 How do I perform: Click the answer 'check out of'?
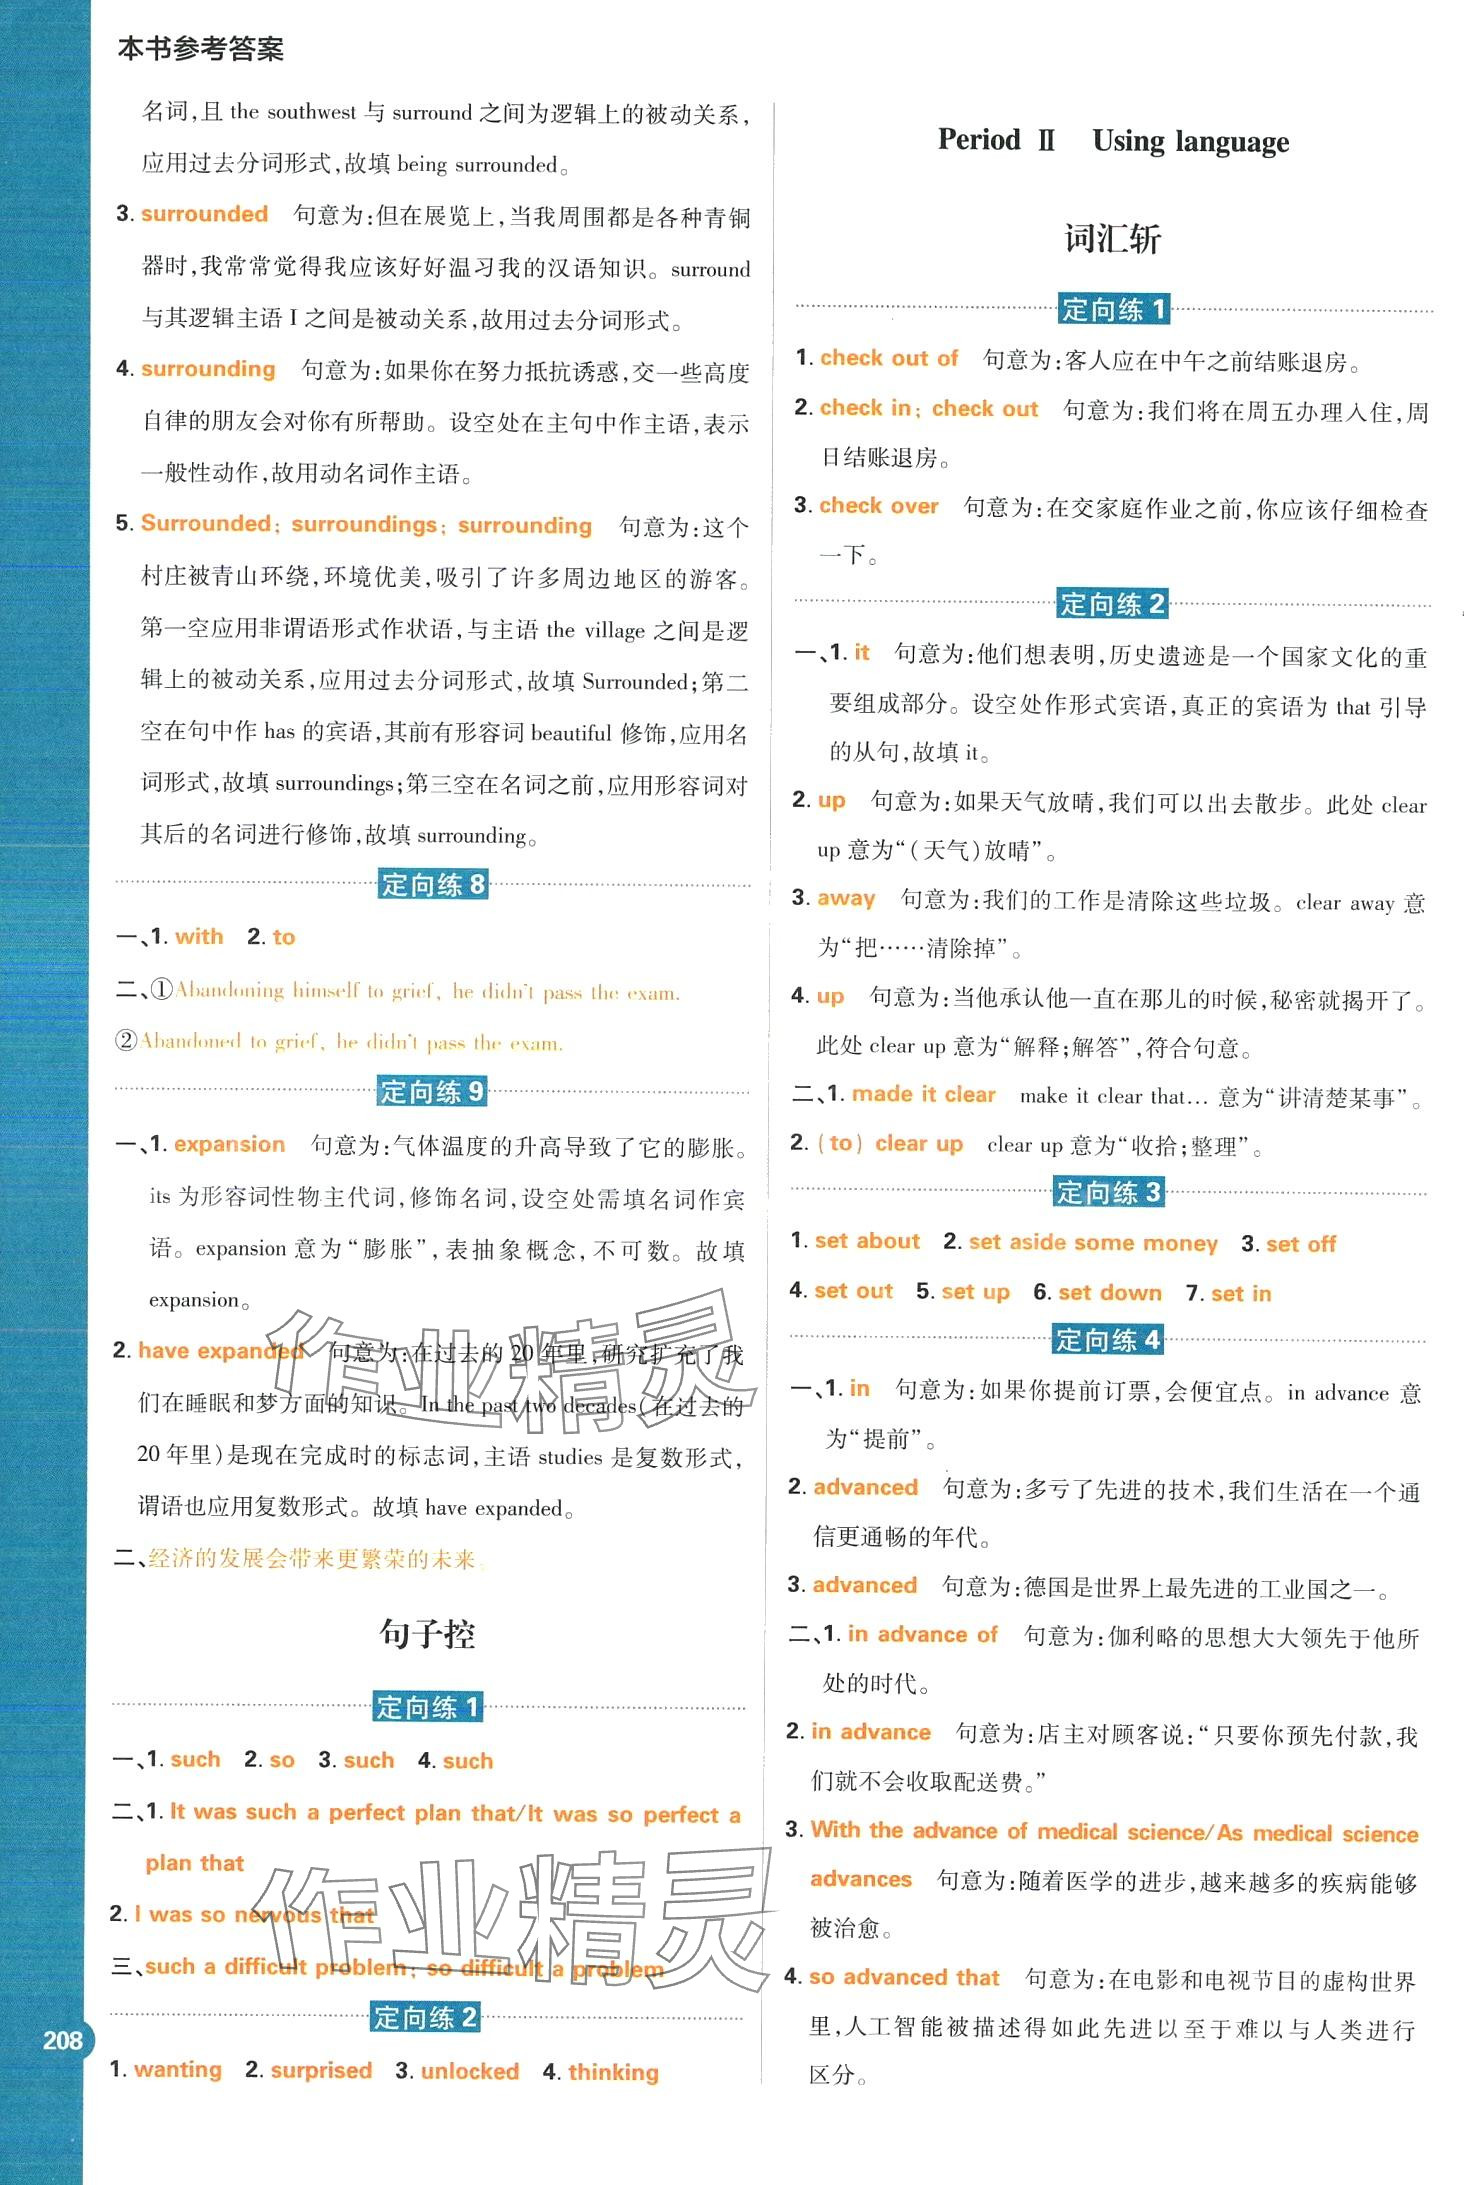point(888,358)
